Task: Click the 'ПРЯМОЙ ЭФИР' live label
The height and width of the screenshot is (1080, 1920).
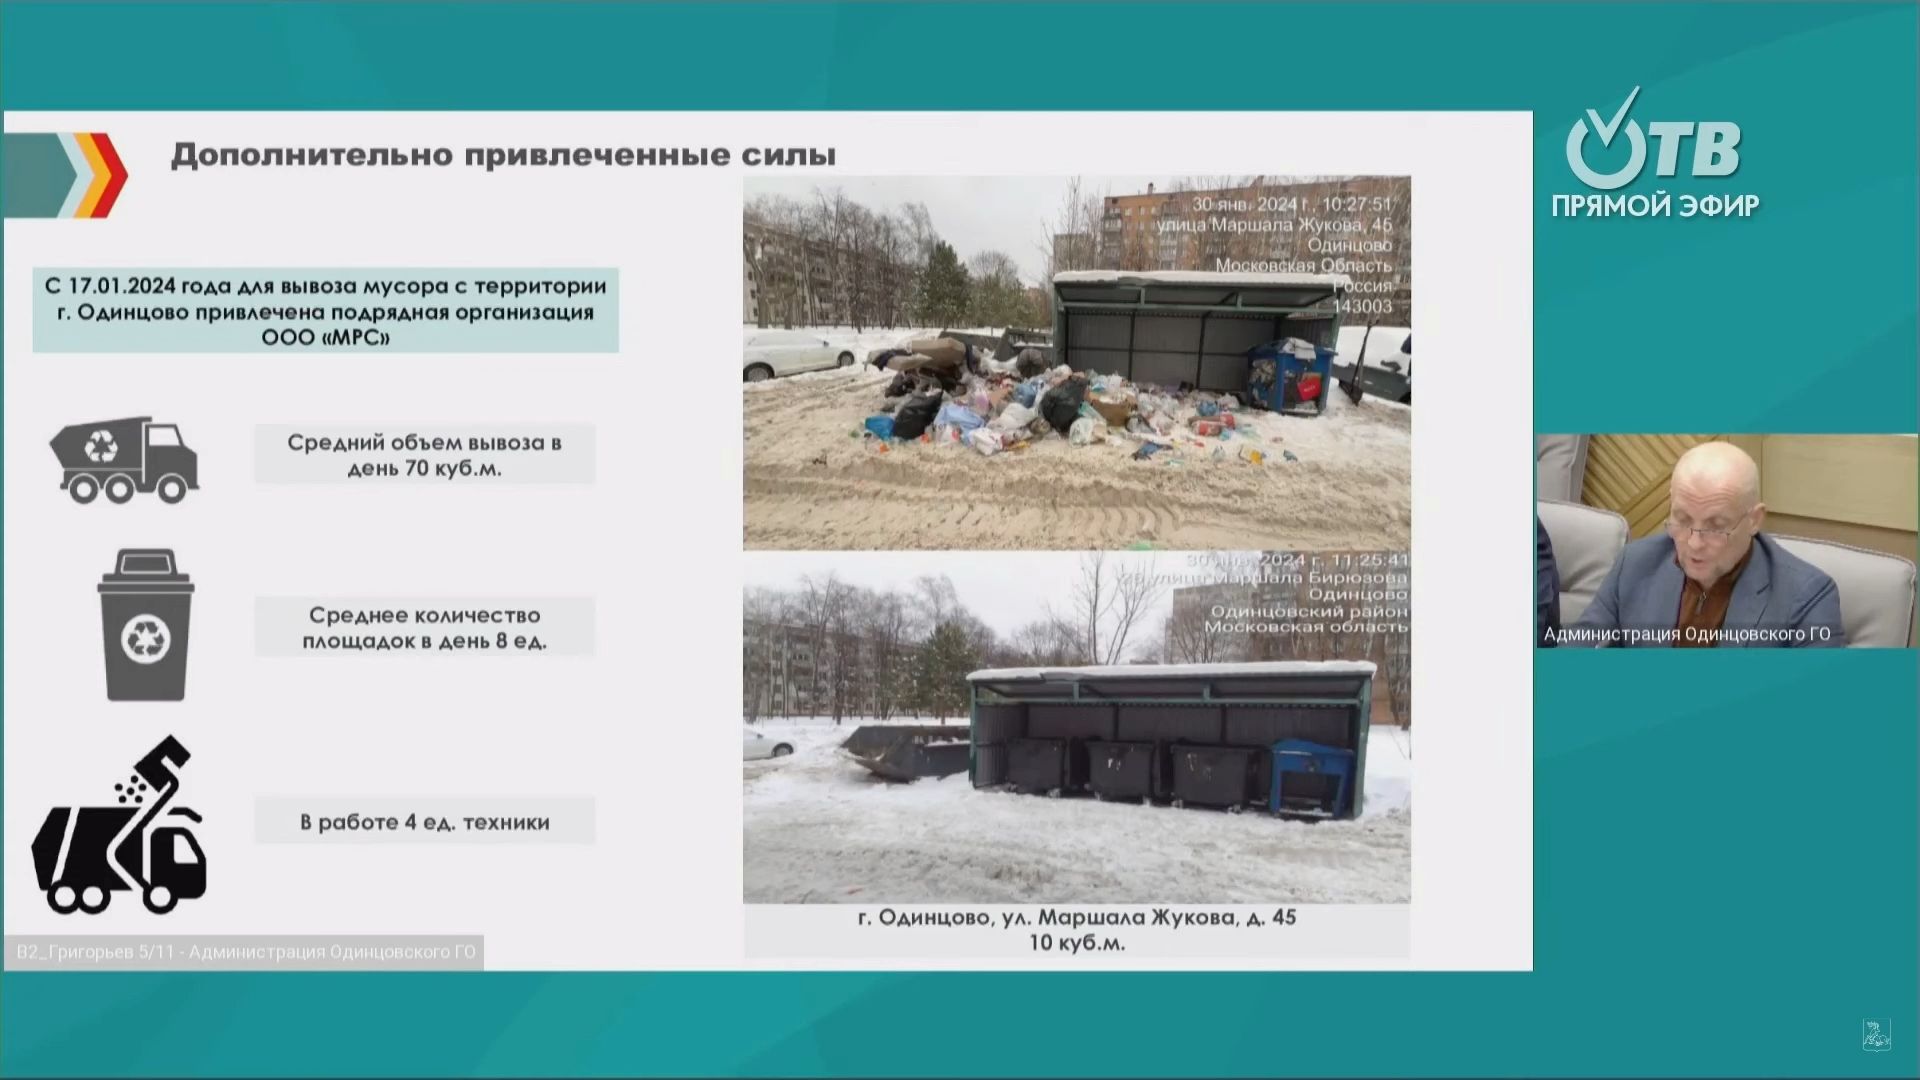Action: [x=1655, y=206]
